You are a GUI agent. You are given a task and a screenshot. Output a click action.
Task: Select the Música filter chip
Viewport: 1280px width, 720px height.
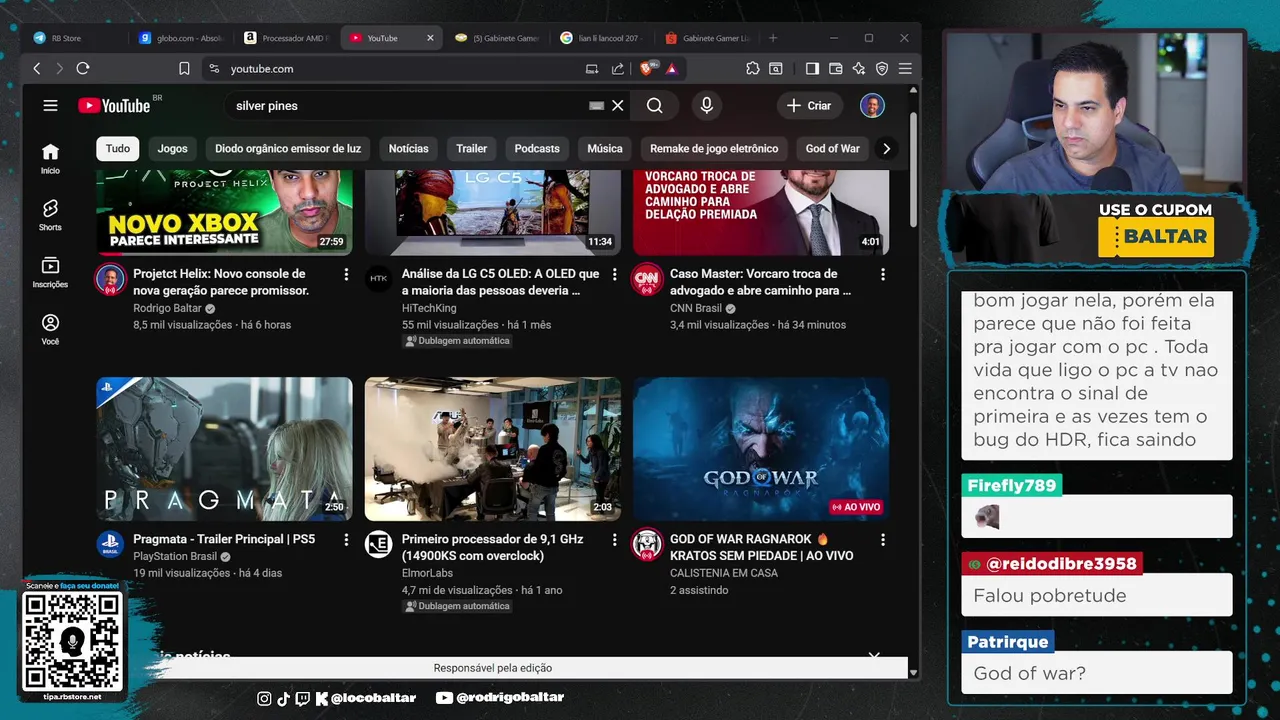coord(605,148)
